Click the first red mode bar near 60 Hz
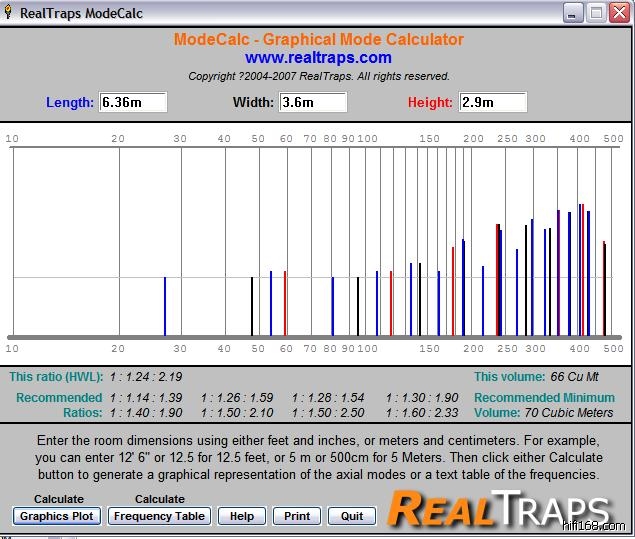635x539 pixels. tap(285, 303)
